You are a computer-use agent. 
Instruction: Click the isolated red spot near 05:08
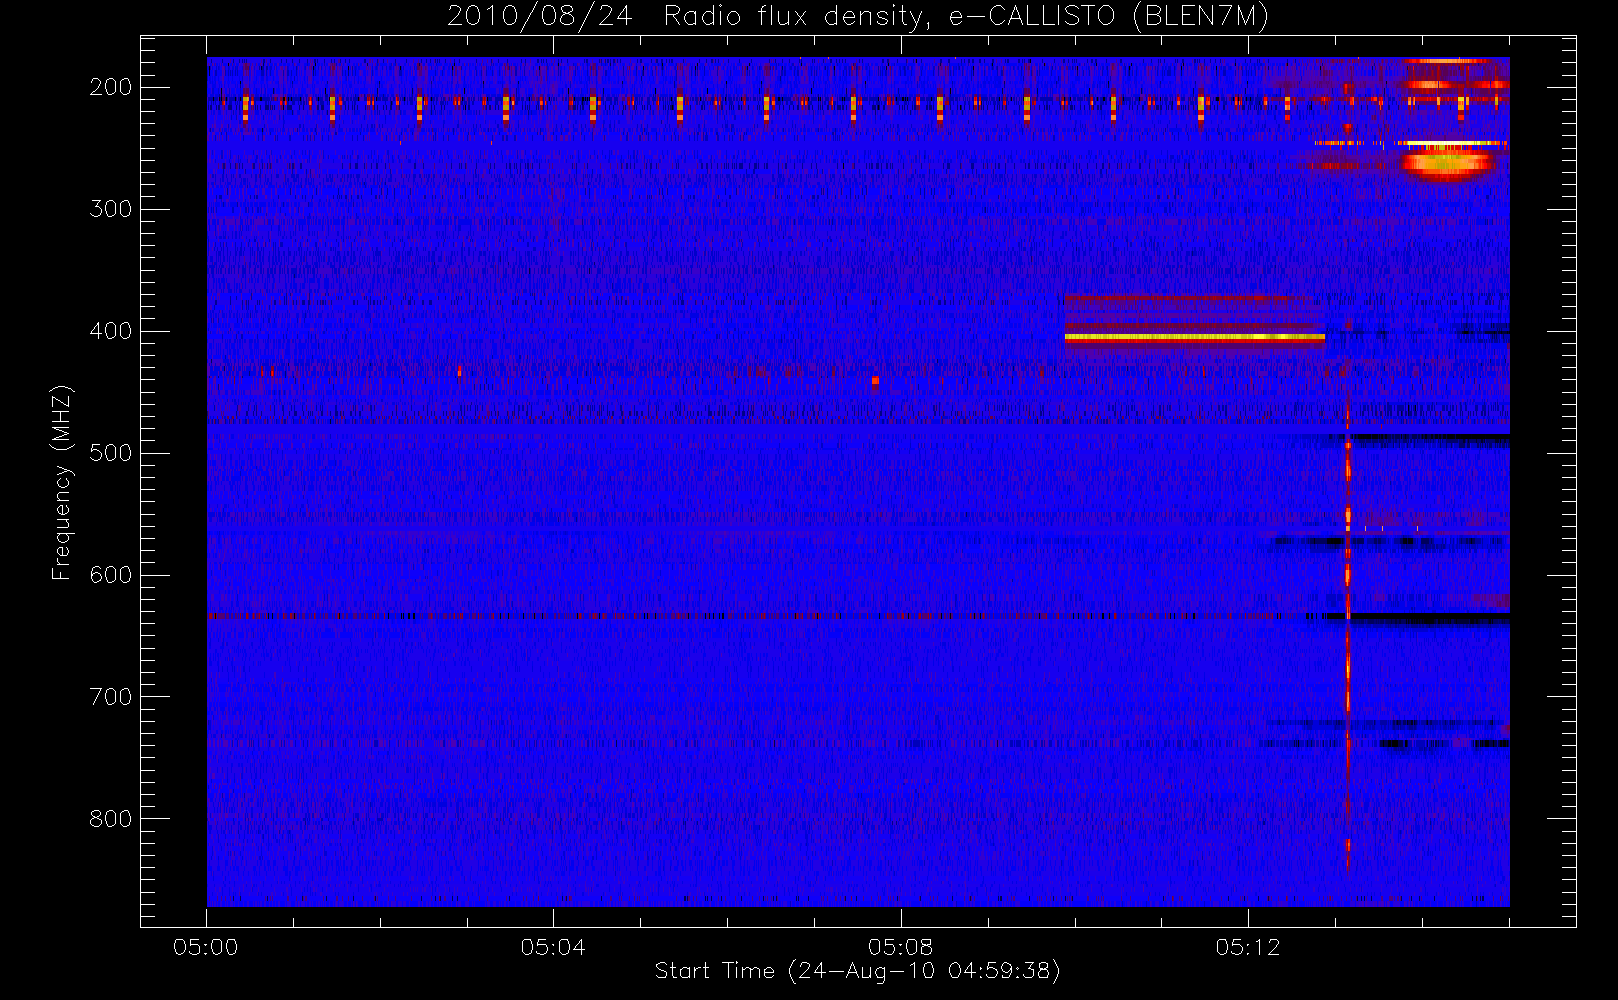875,380
